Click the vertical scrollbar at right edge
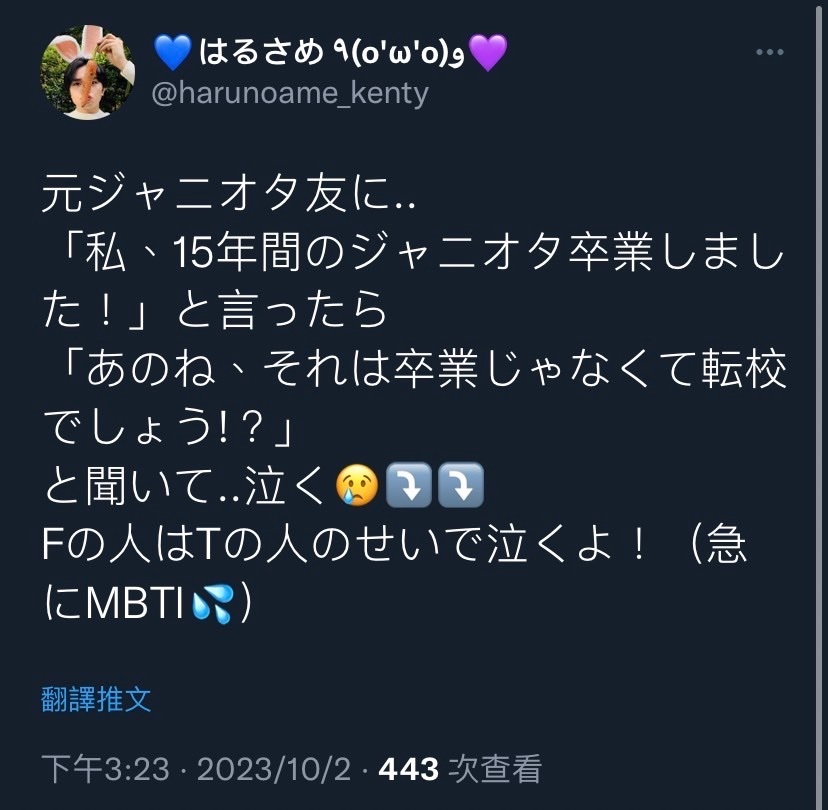The width and height of the screenshot is (828, 810). tap(821, 405)
